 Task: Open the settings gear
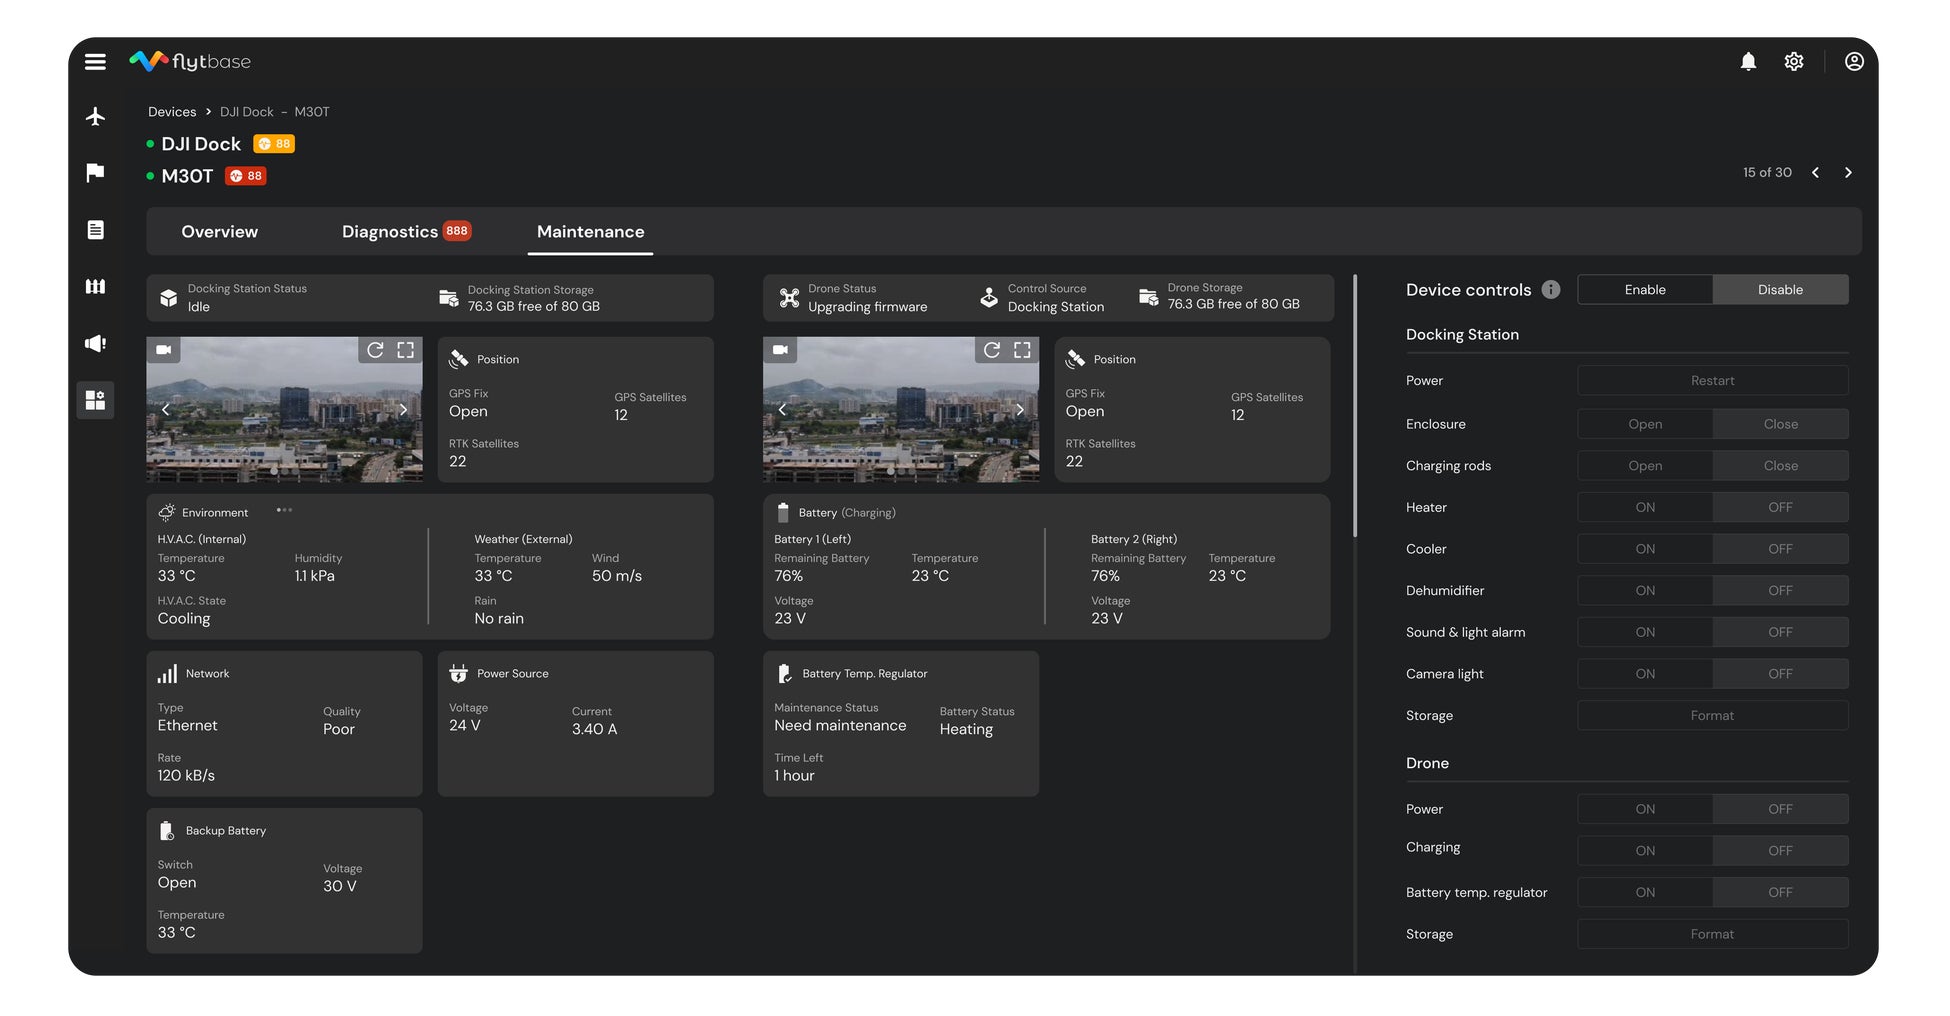click(1793, 62)
